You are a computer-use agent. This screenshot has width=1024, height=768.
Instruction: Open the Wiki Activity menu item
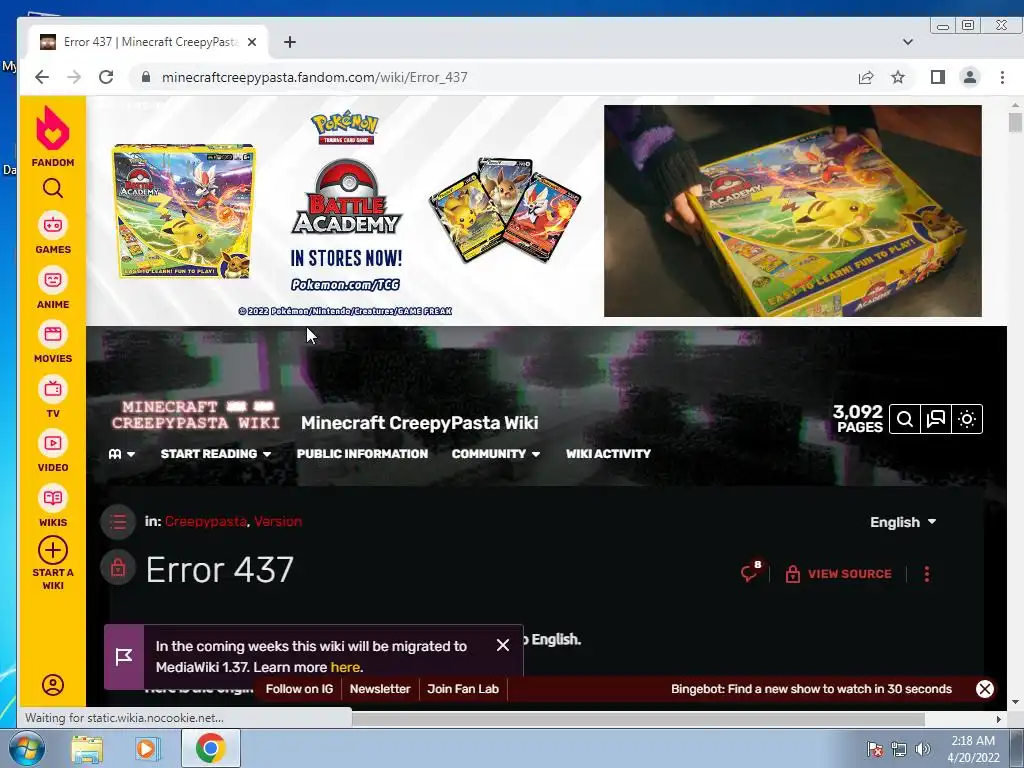click(x=608, y=454)
